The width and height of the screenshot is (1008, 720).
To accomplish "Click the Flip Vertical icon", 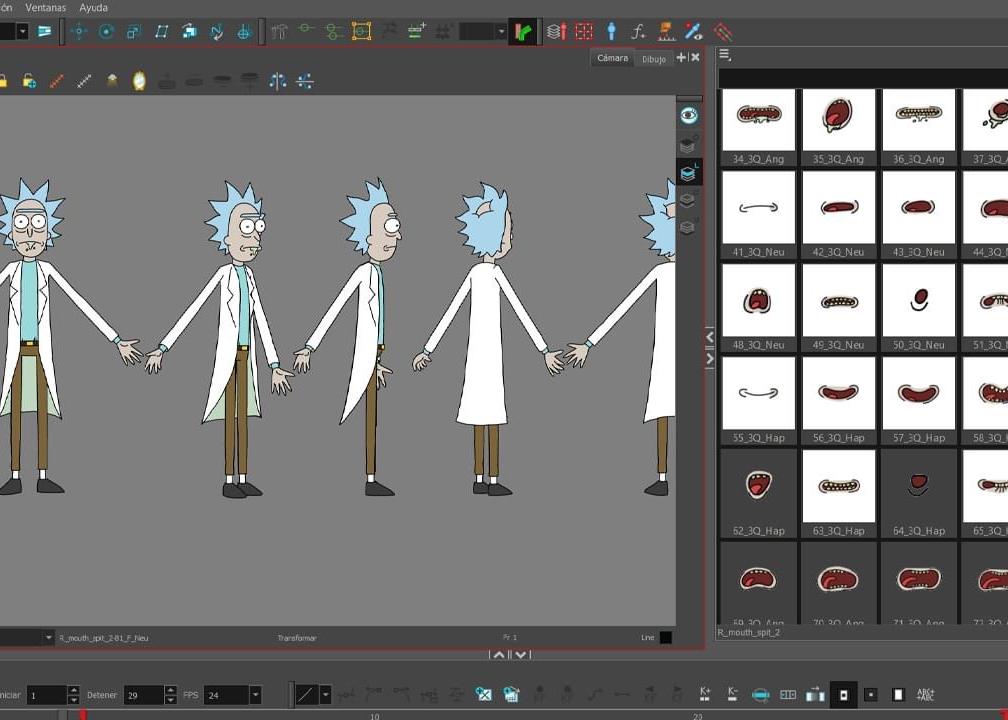I will [x=305, y=81].
